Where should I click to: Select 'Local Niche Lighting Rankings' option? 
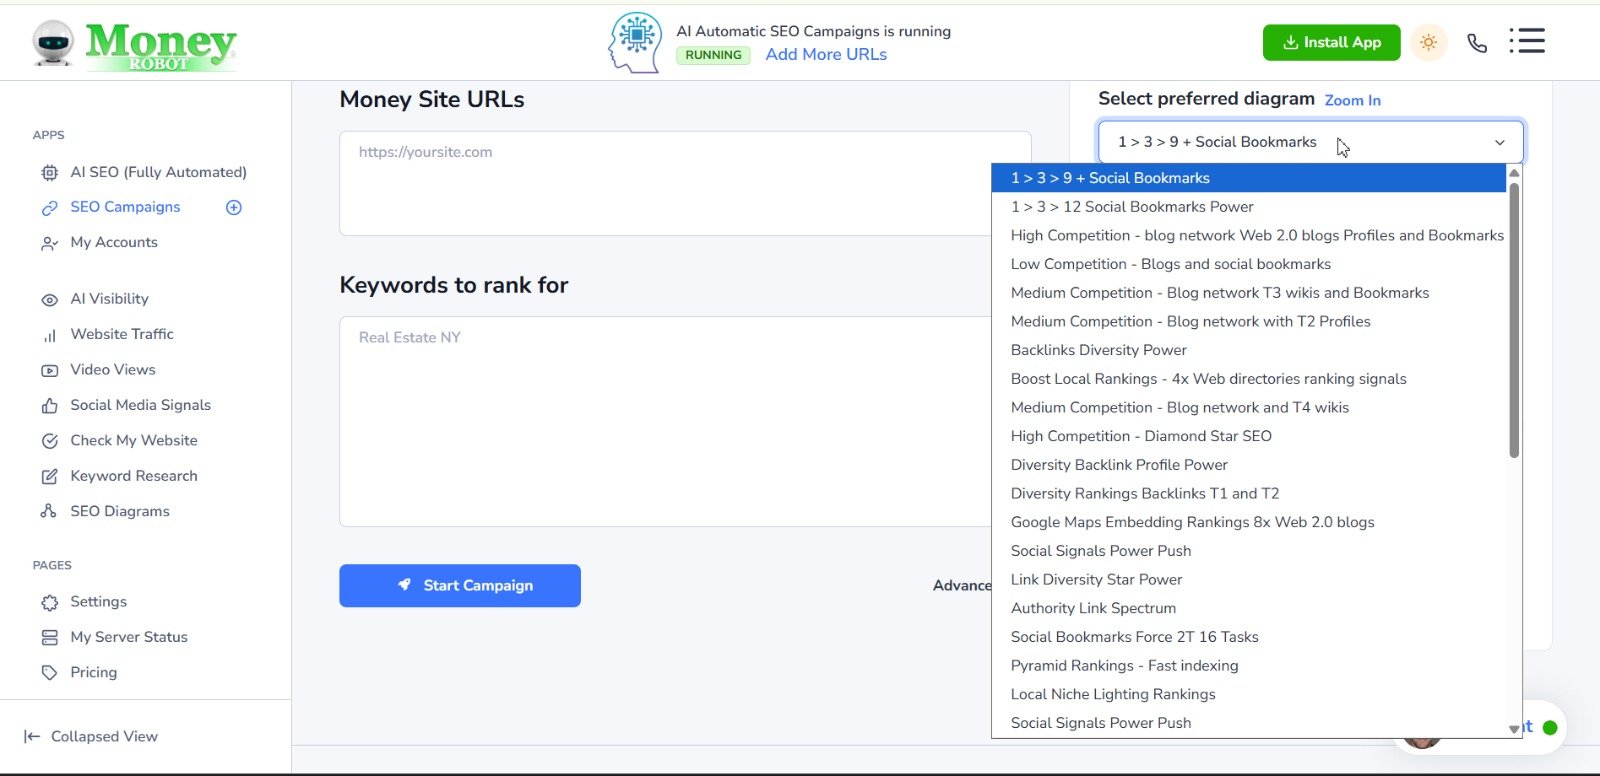click(x=1248, y=695)
